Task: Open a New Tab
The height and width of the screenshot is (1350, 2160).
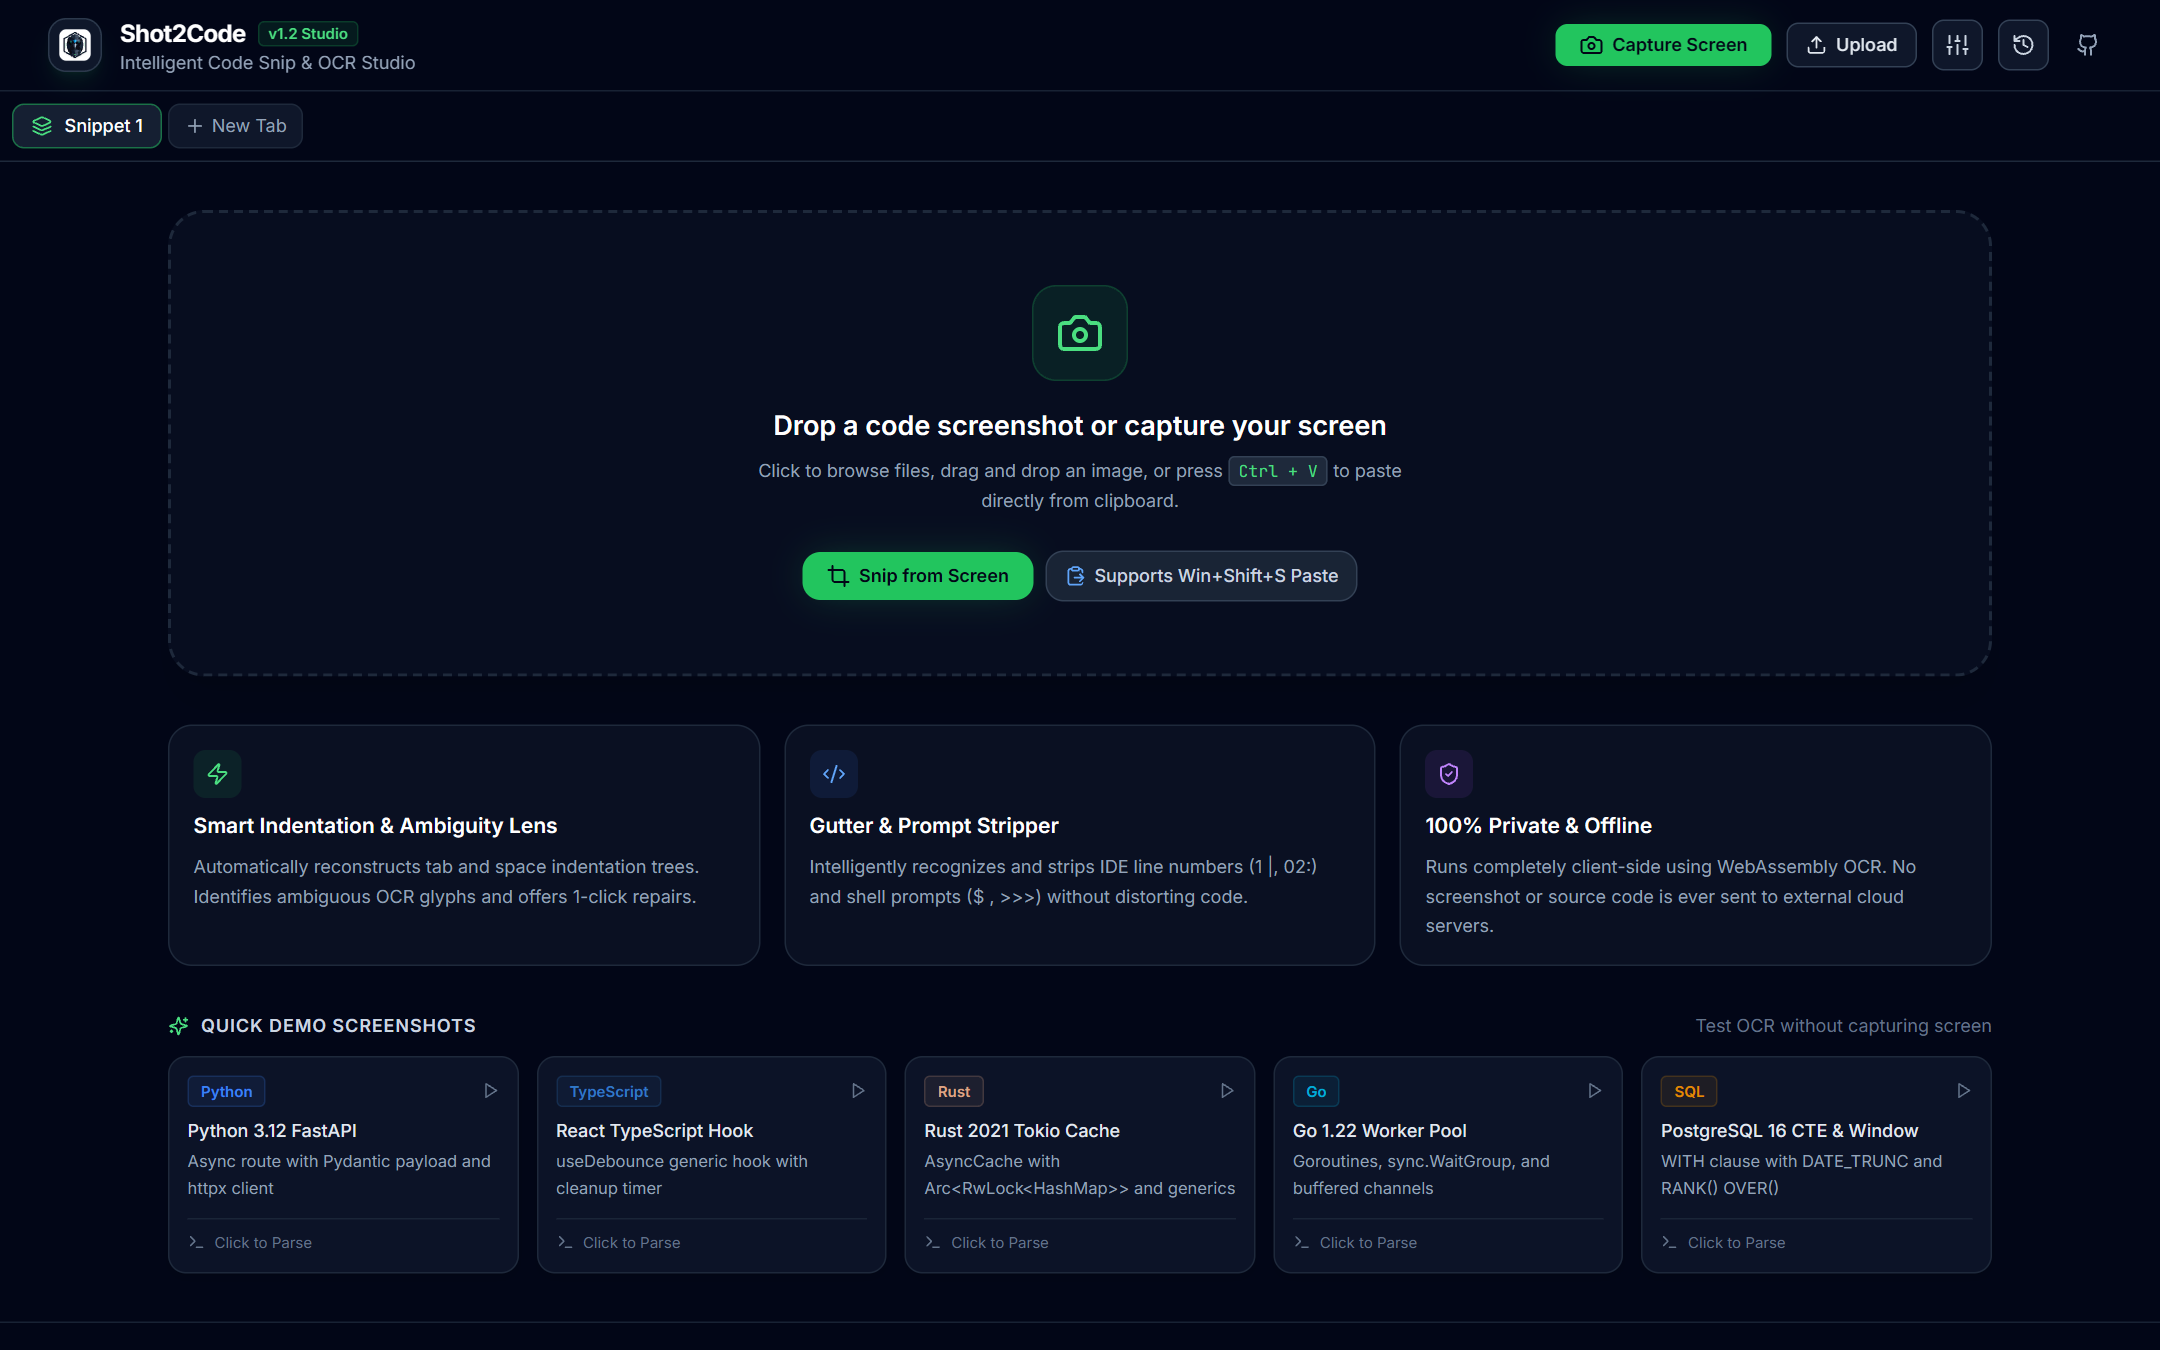Action: (x=235, y=126)
